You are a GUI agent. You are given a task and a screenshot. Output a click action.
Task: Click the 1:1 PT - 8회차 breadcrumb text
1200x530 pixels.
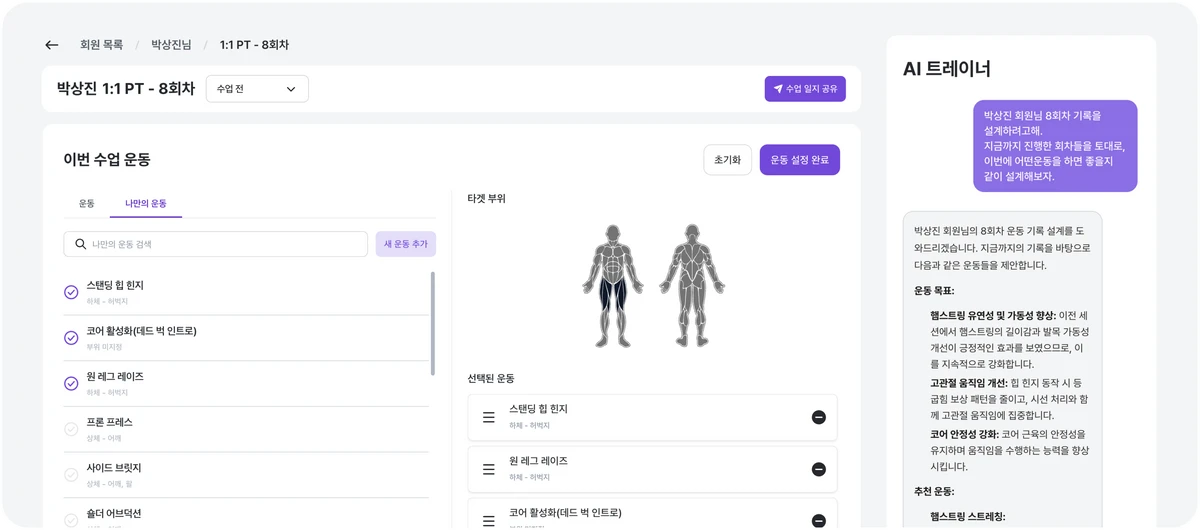coord(254,45)
